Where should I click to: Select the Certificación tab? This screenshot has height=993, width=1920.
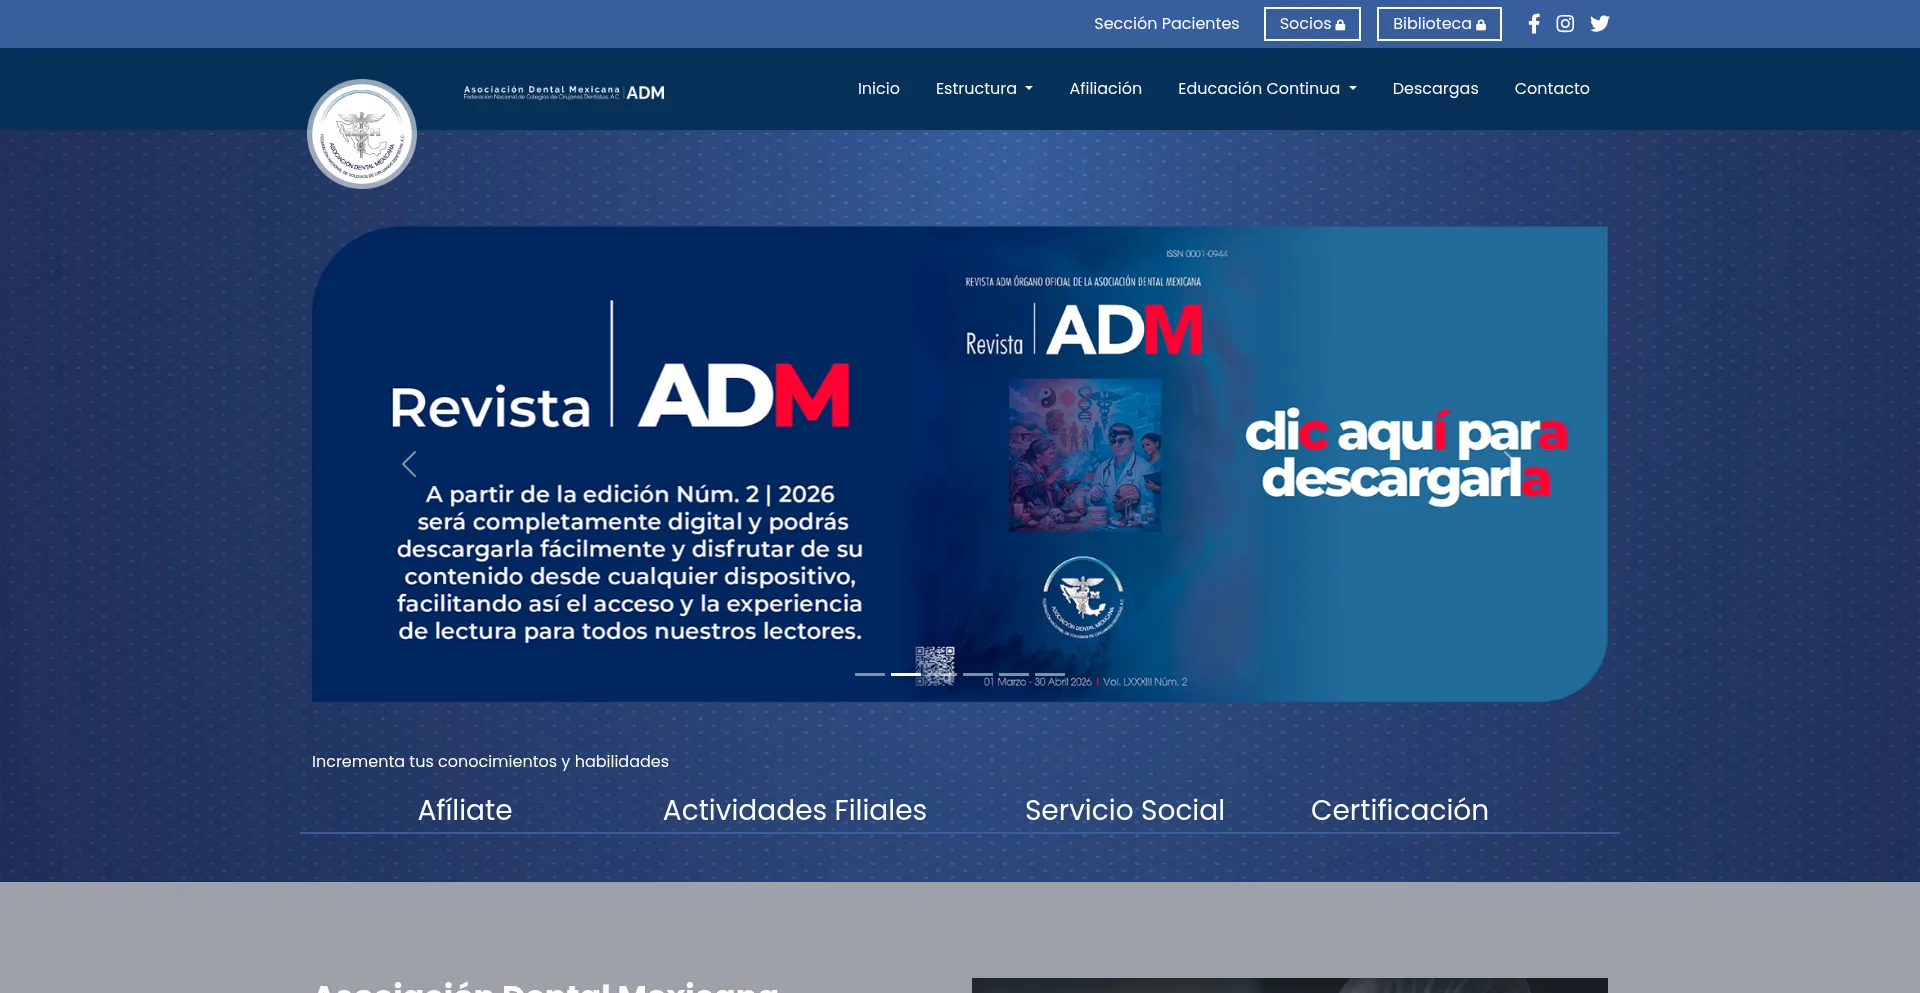coord(1400,810)
